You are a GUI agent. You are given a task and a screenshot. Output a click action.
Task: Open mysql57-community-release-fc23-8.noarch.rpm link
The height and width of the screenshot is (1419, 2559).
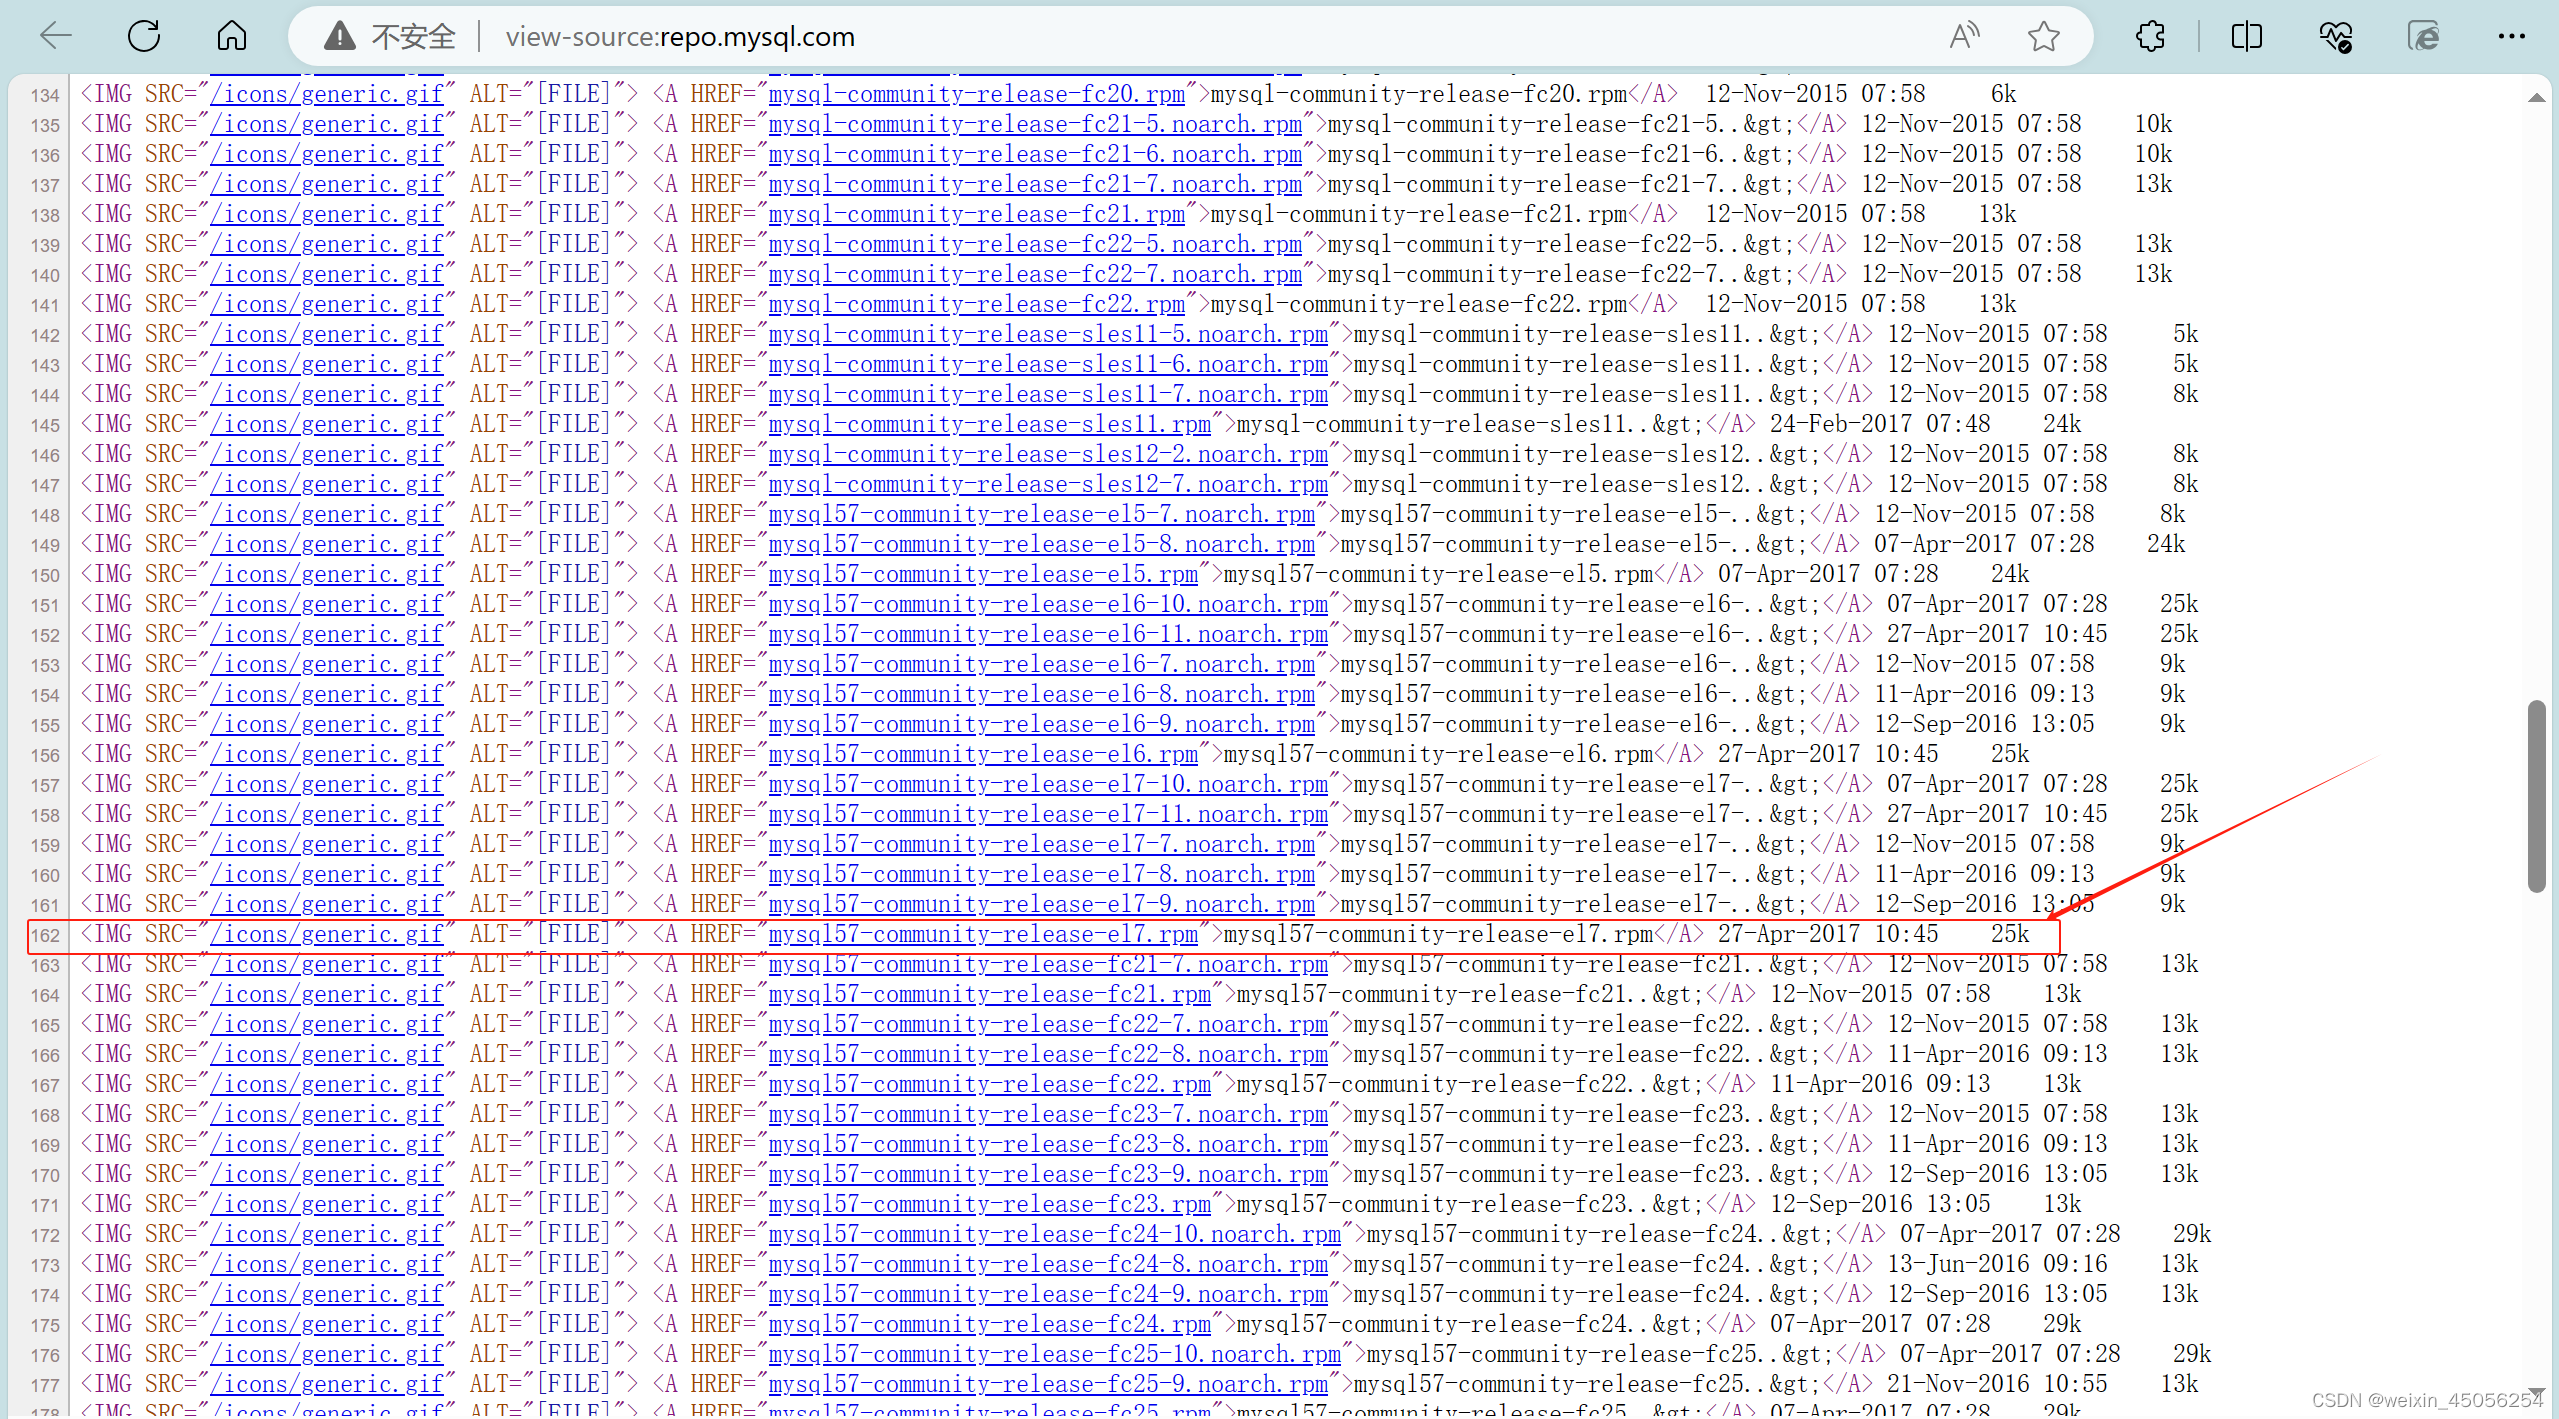pyautogui.click(x=1047, y=1144)
